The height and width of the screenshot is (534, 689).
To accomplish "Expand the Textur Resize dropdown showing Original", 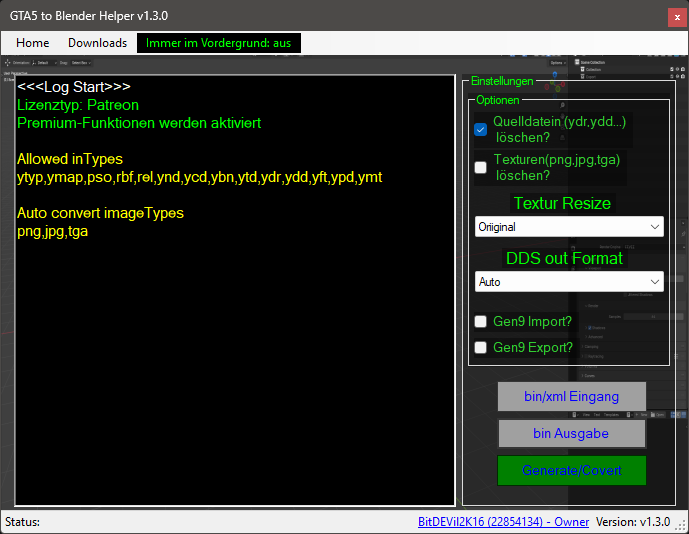I will click(568, 227).
